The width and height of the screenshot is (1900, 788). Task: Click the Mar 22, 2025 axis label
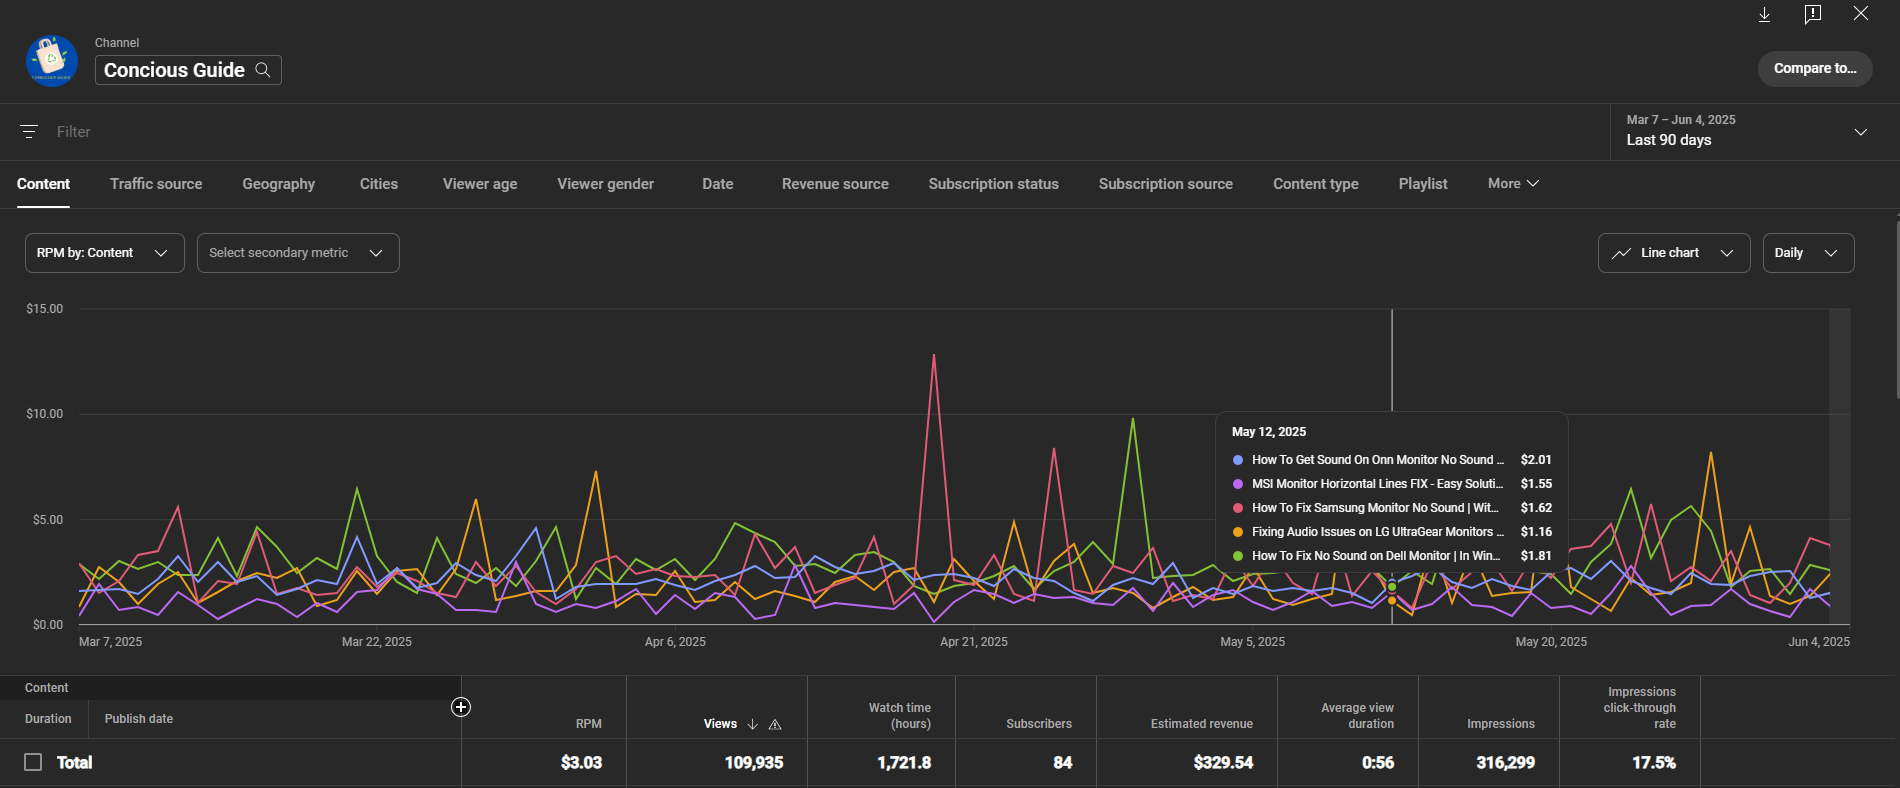[377, 642]
